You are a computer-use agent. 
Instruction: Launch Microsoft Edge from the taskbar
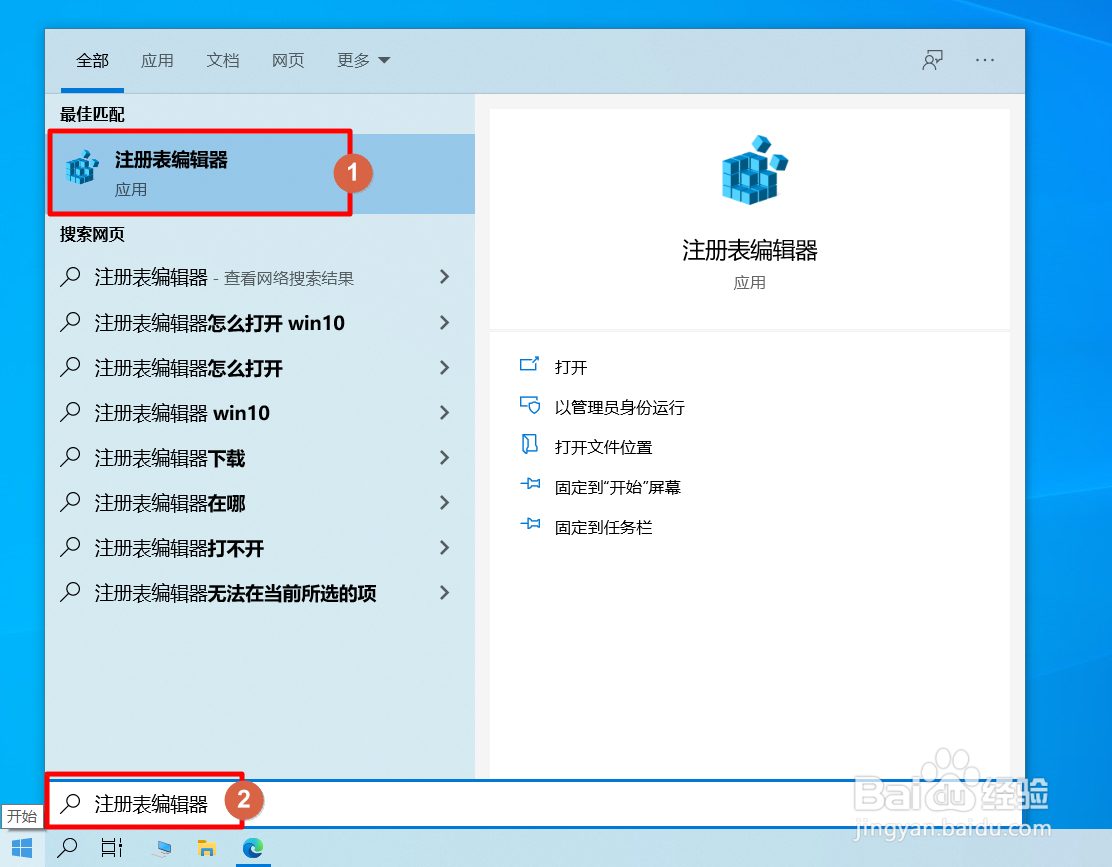(x=253, y=848)
